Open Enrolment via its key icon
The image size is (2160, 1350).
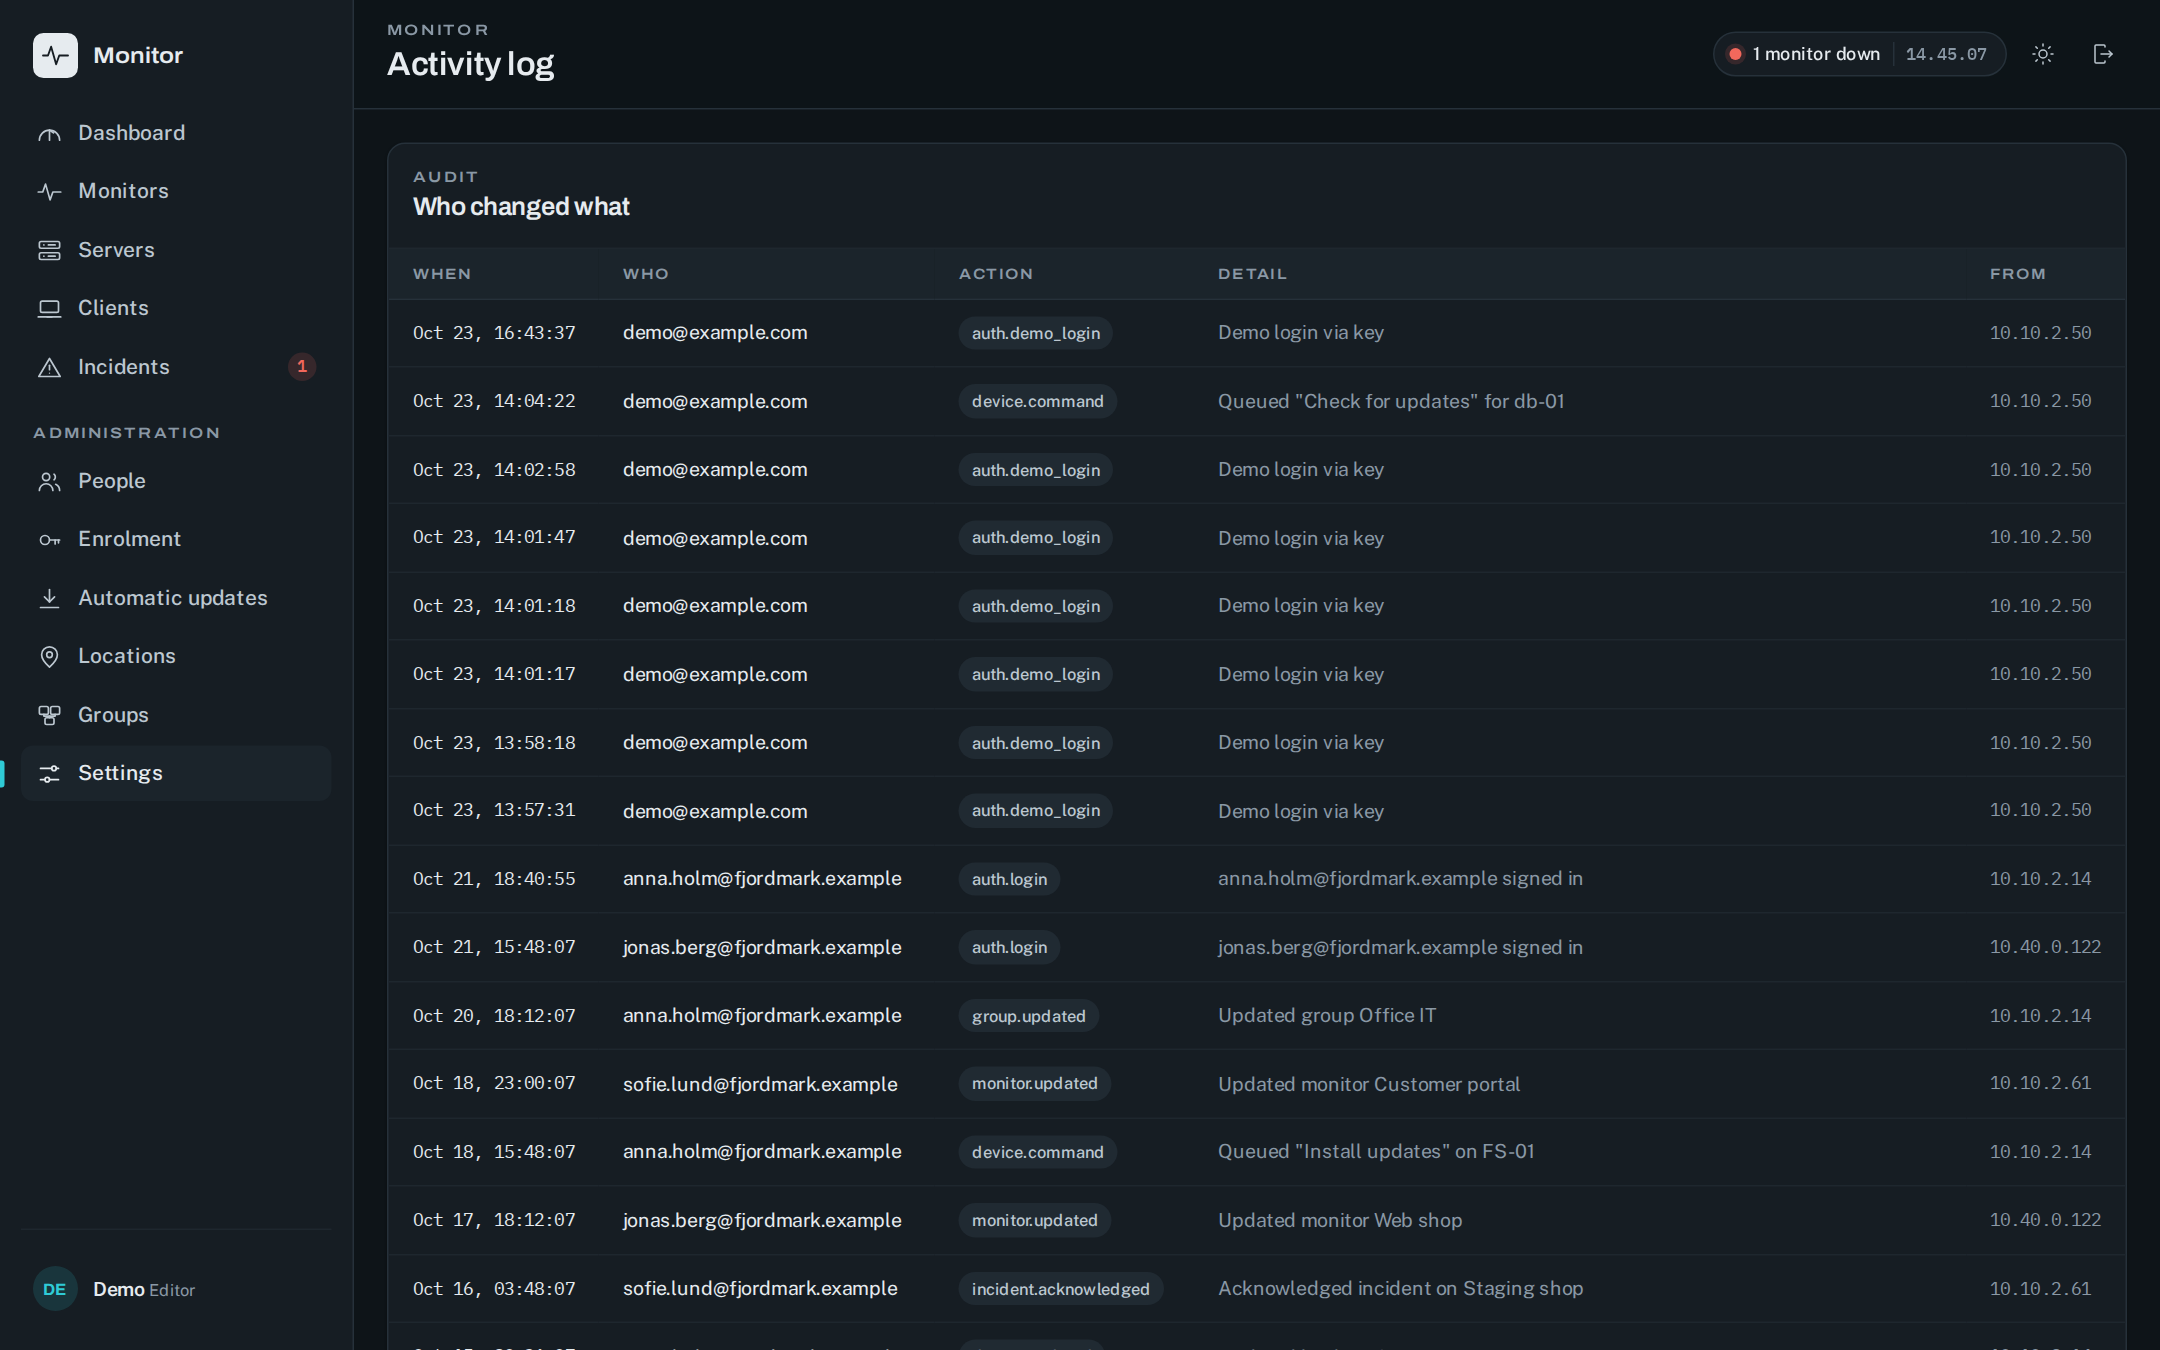click(49, 539)
